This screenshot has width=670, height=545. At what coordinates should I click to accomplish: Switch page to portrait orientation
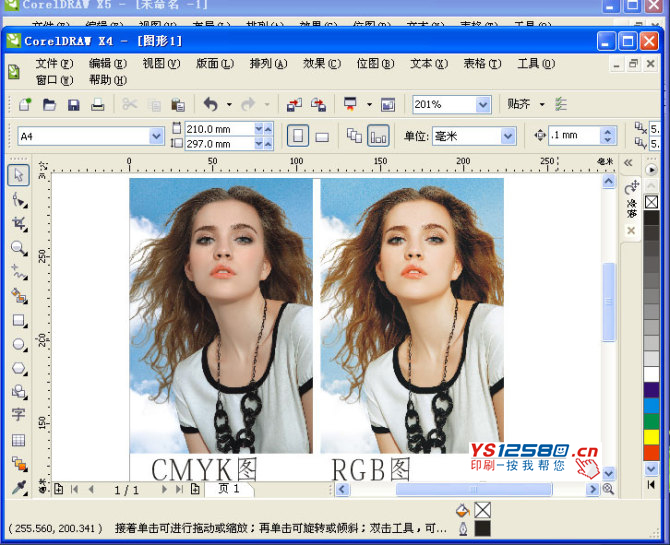point(297,136)
